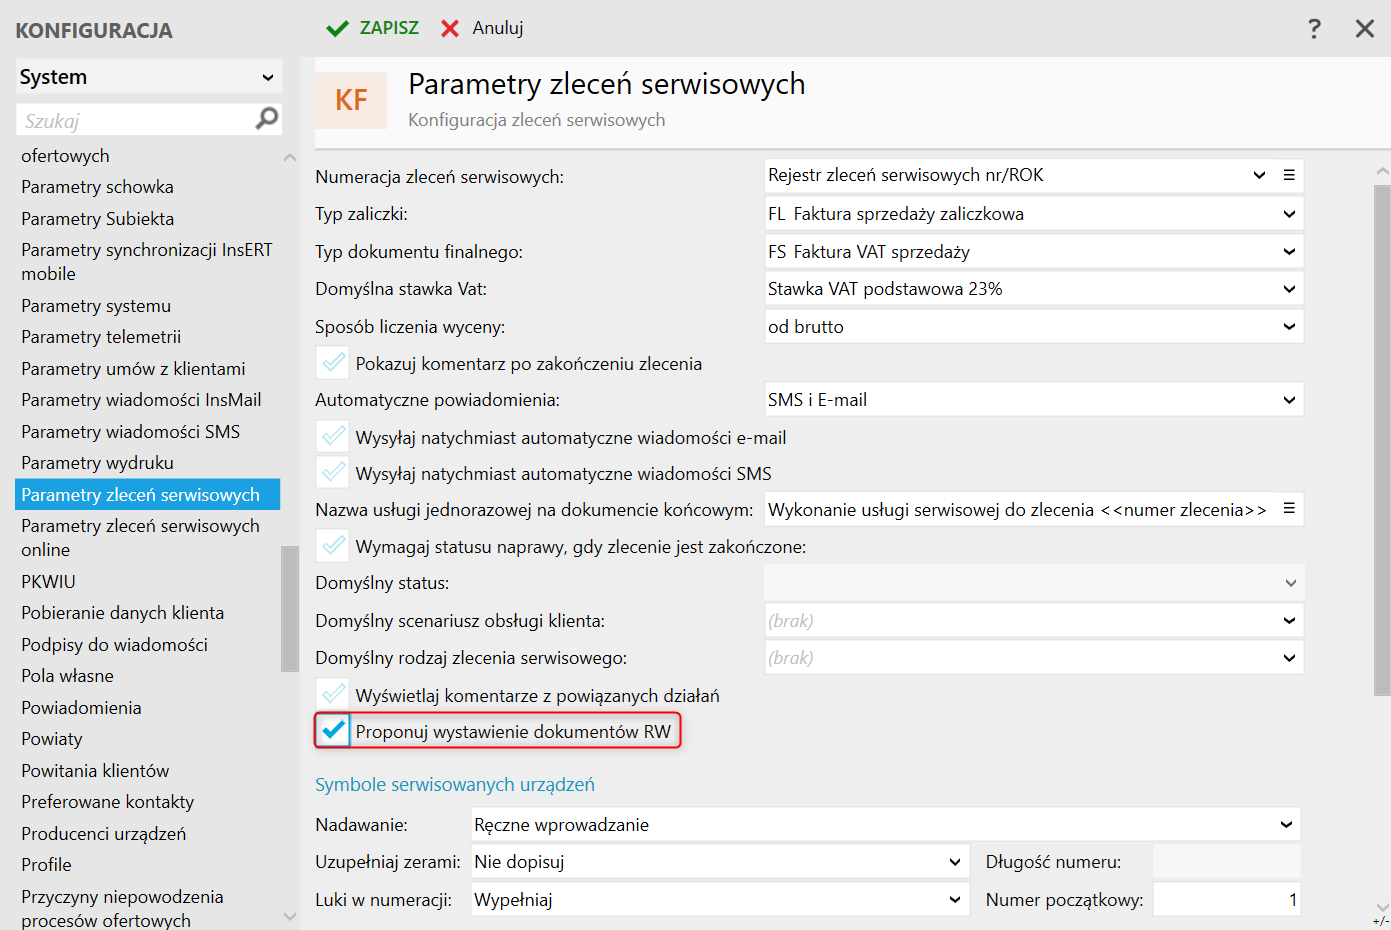Open the help question mark icon
The image size is (1391, 930).
pyautogui.click(x=1314, y=28)
